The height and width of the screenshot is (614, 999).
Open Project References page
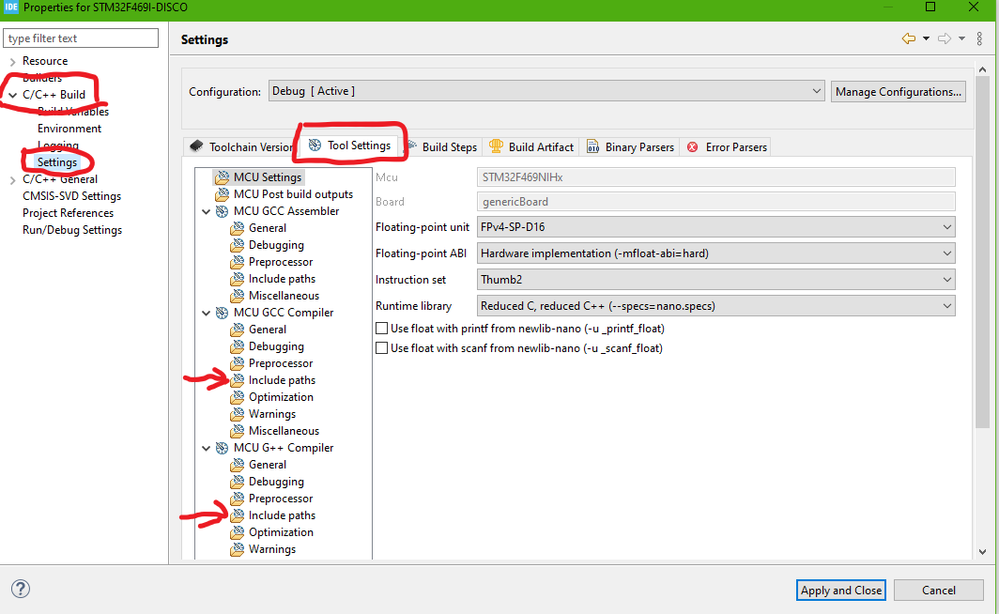click(x=68, y=213)
